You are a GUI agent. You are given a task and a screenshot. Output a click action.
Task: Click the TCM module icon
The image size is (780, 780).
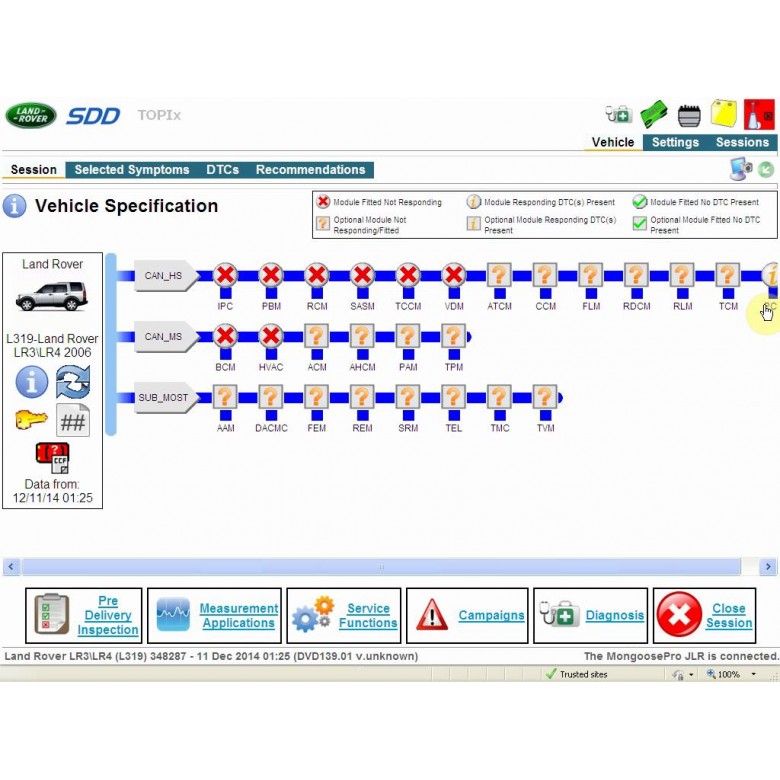click(x=728, y=275)
